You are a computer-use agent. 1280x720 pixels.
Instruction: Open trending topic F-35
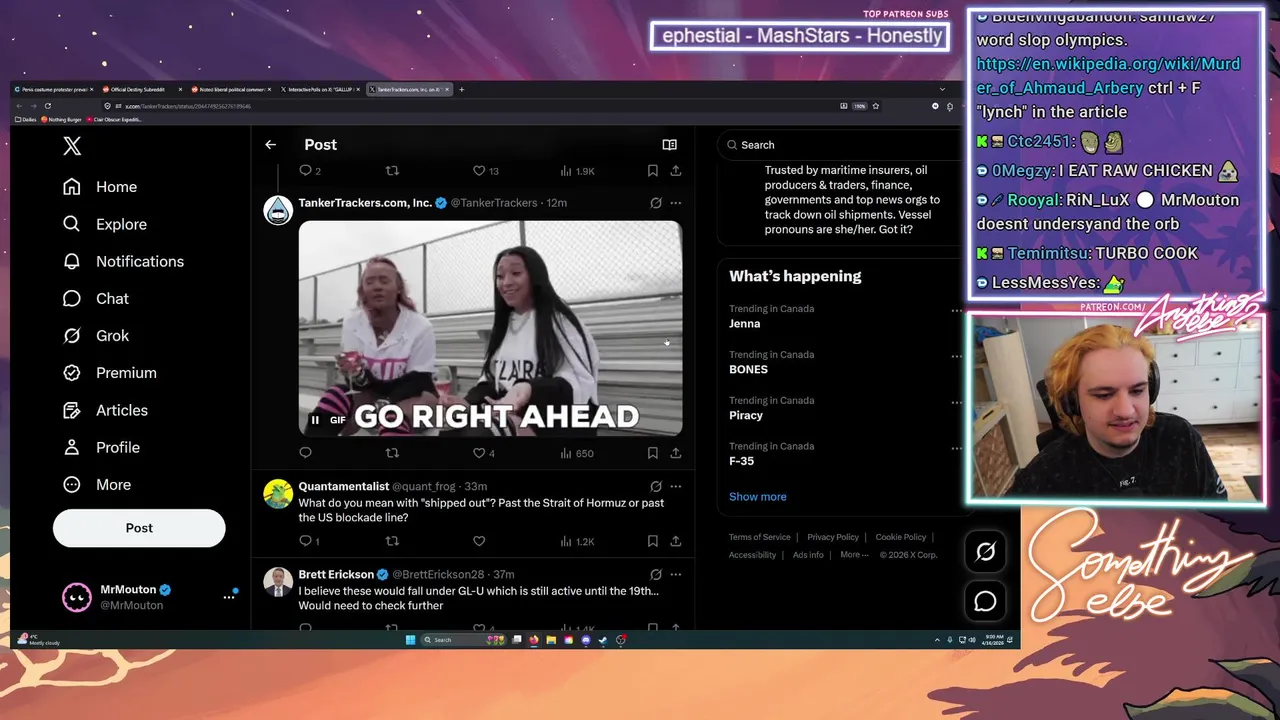pyautogui.click(x=741, y=461)
